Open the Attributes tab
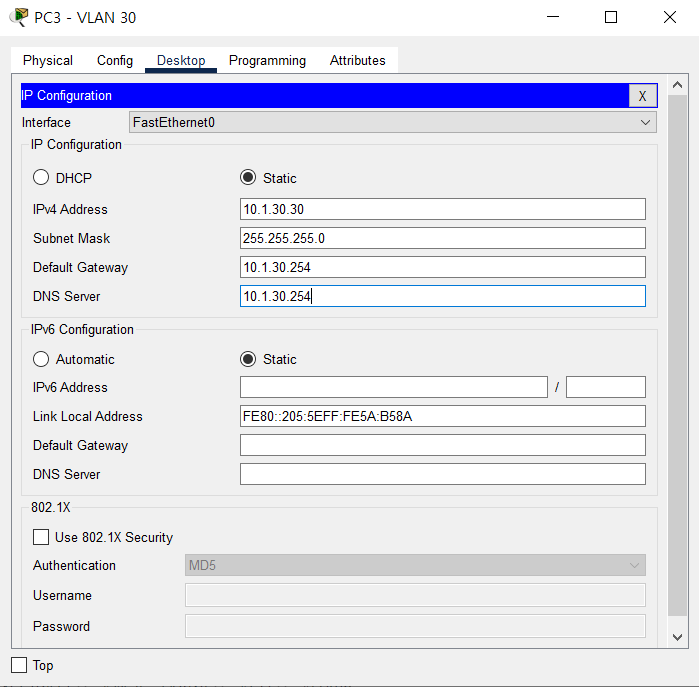 point(358,60)
